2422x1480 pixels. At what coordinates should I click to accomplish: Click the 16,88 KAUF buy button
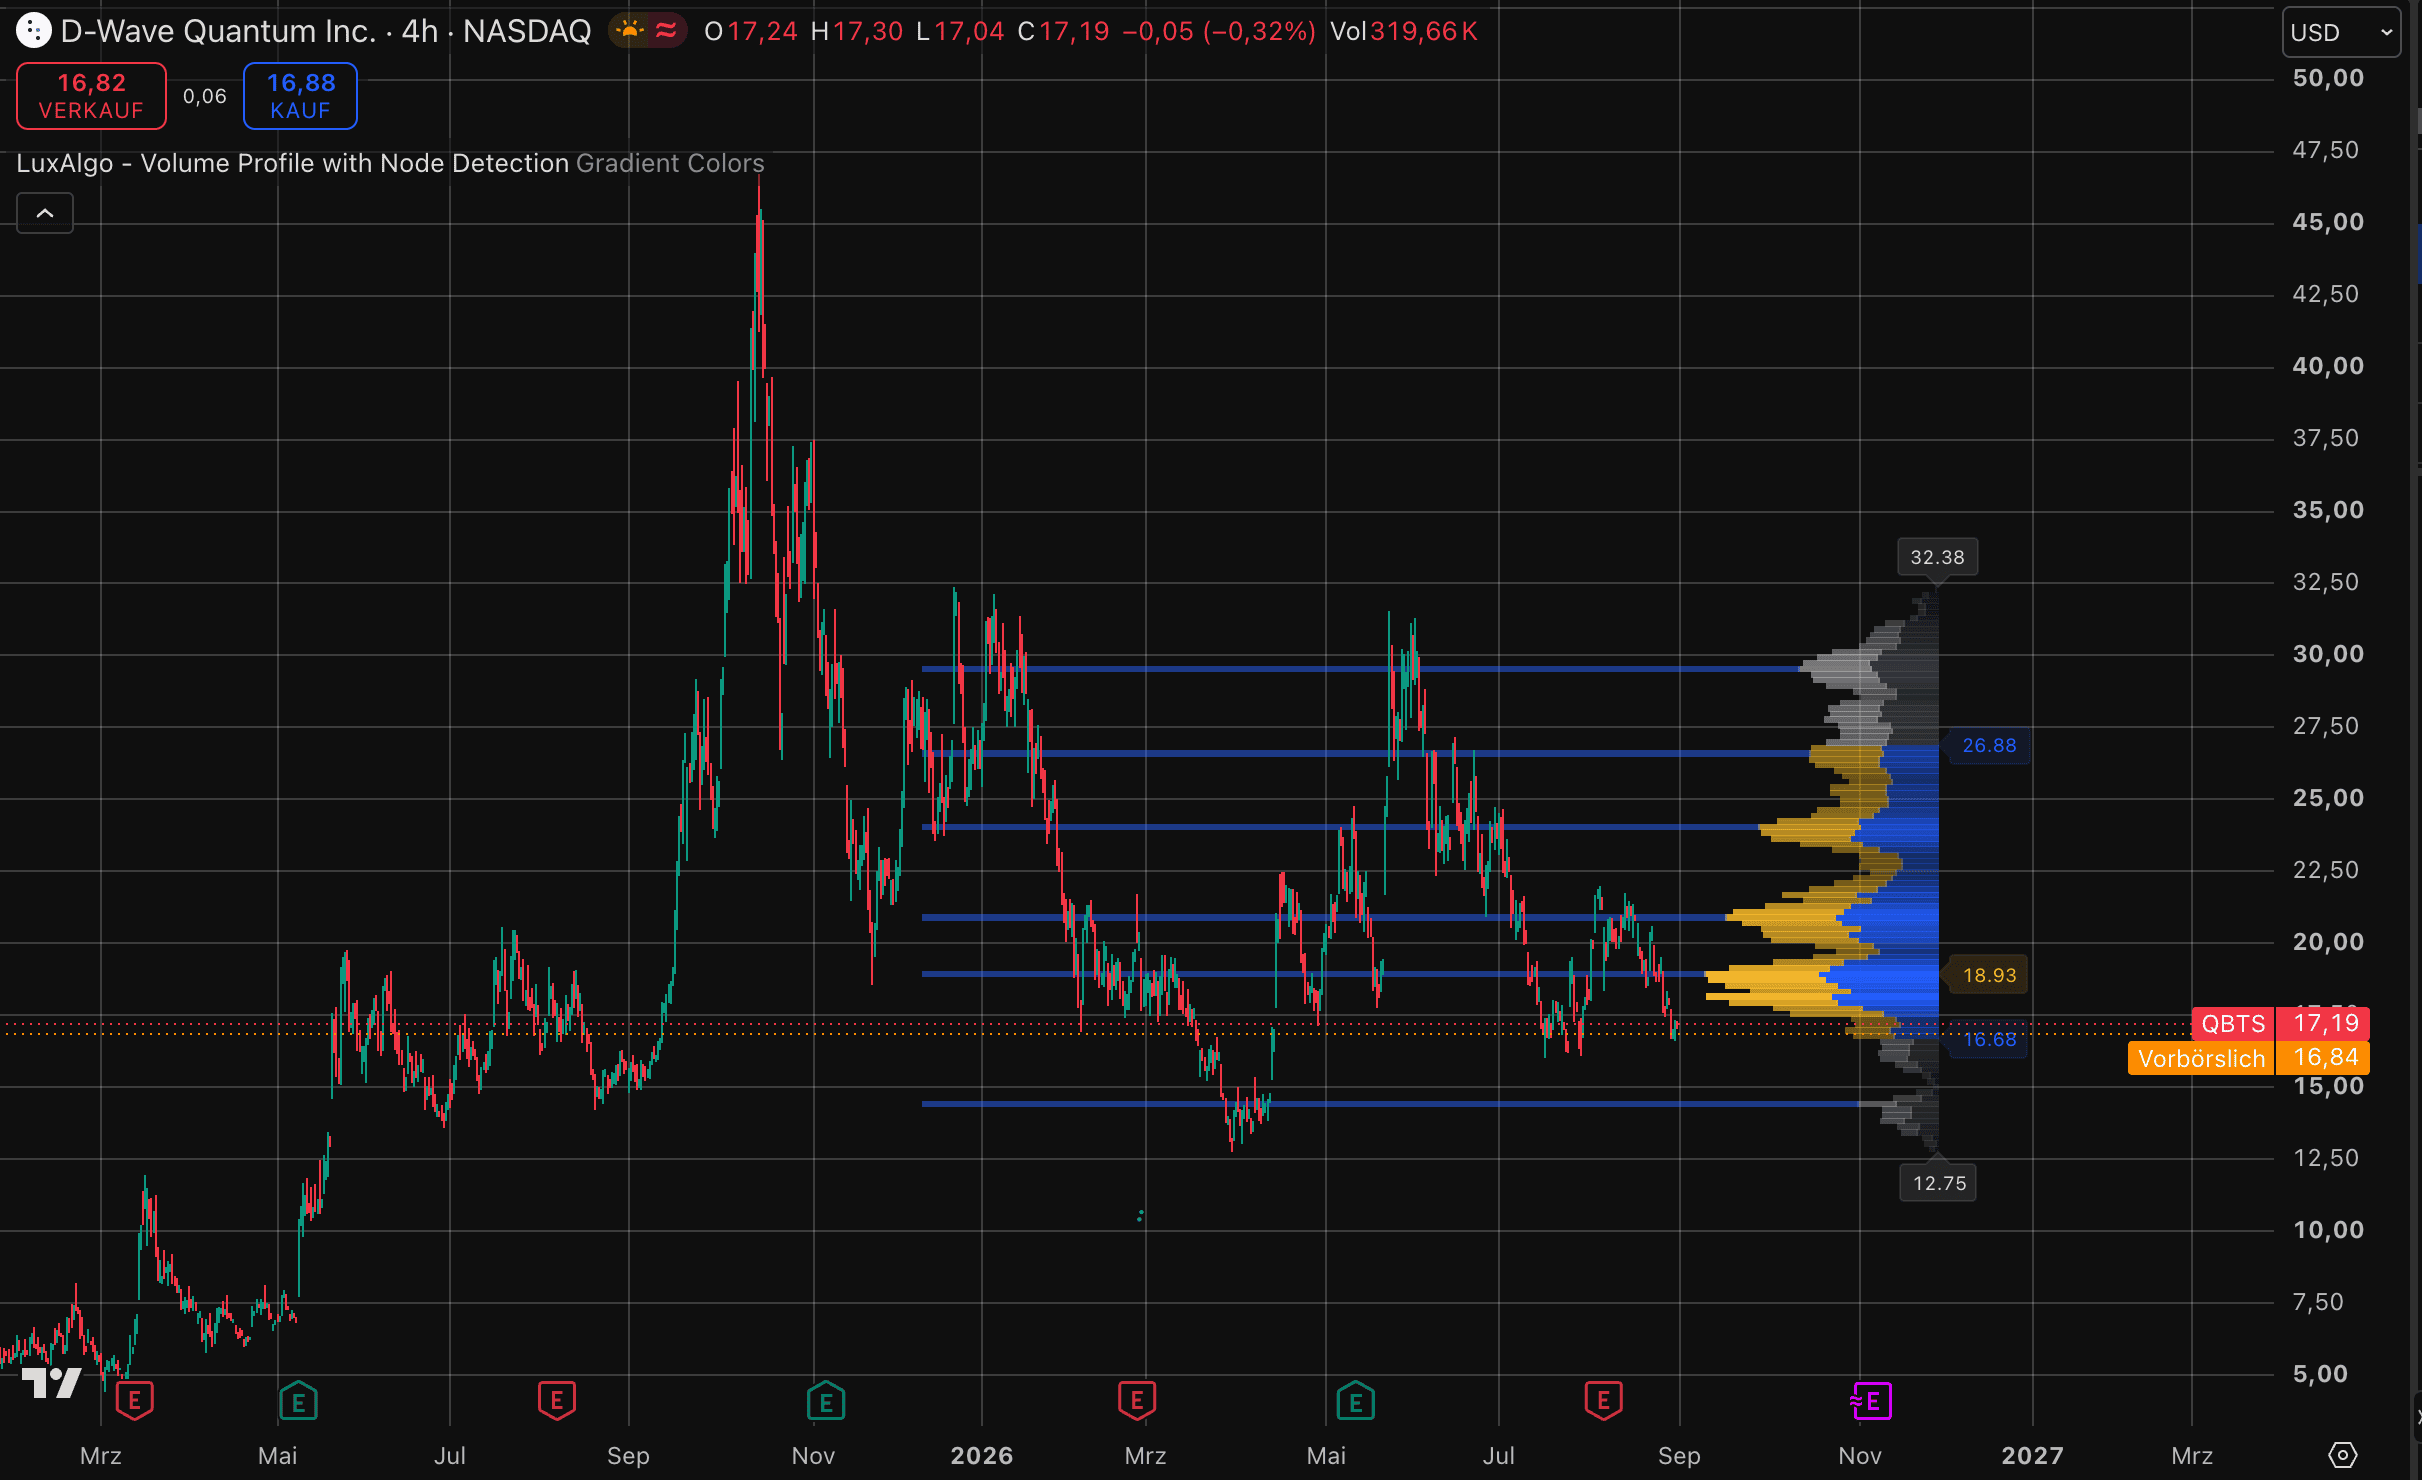coord(300,96)
